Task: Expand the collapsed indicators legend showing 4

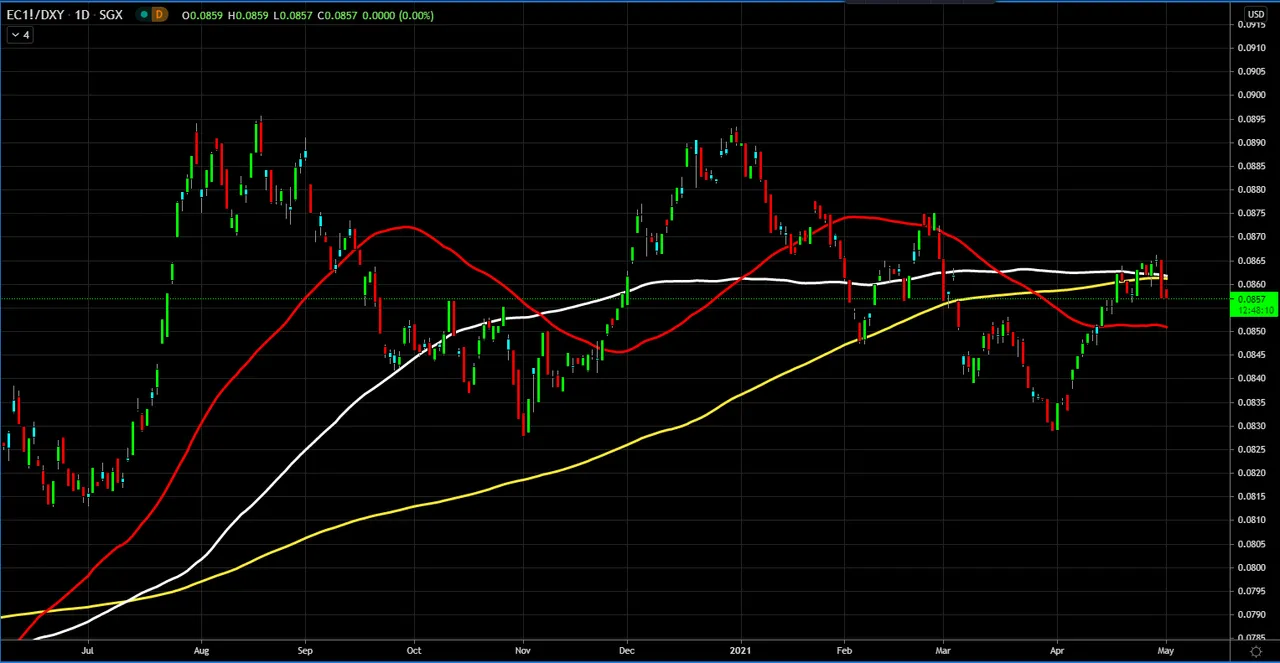Action: click(x=20, y=35)
